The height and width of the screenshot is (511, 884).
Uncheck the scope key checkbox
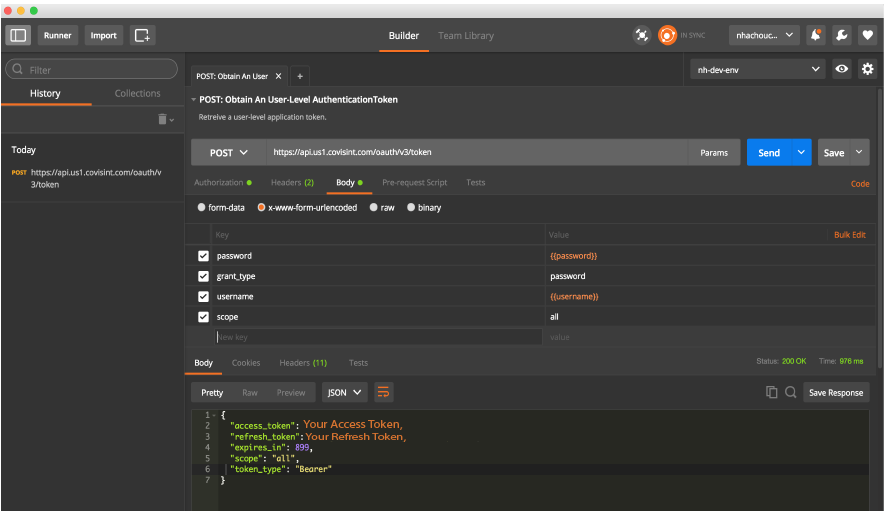[204, 317]
